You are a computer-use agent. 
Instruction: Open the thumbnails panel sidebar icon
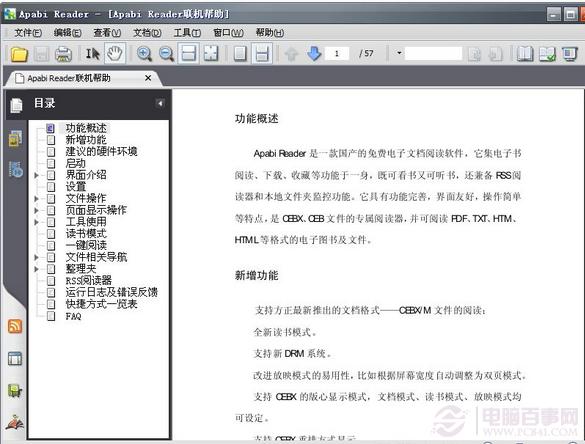pos(15,138)
